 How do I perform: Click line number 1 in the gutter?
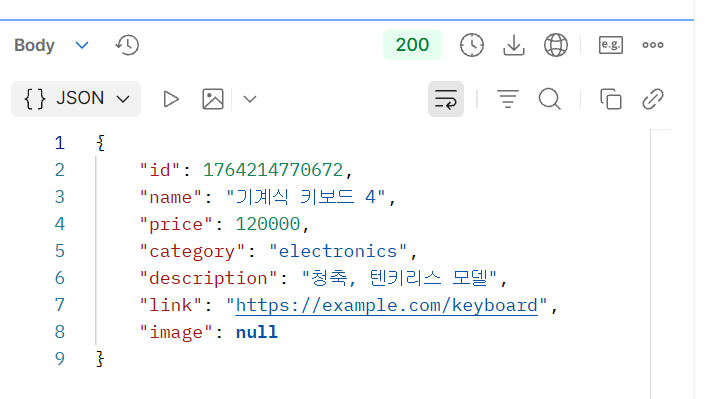pos(60,143)
